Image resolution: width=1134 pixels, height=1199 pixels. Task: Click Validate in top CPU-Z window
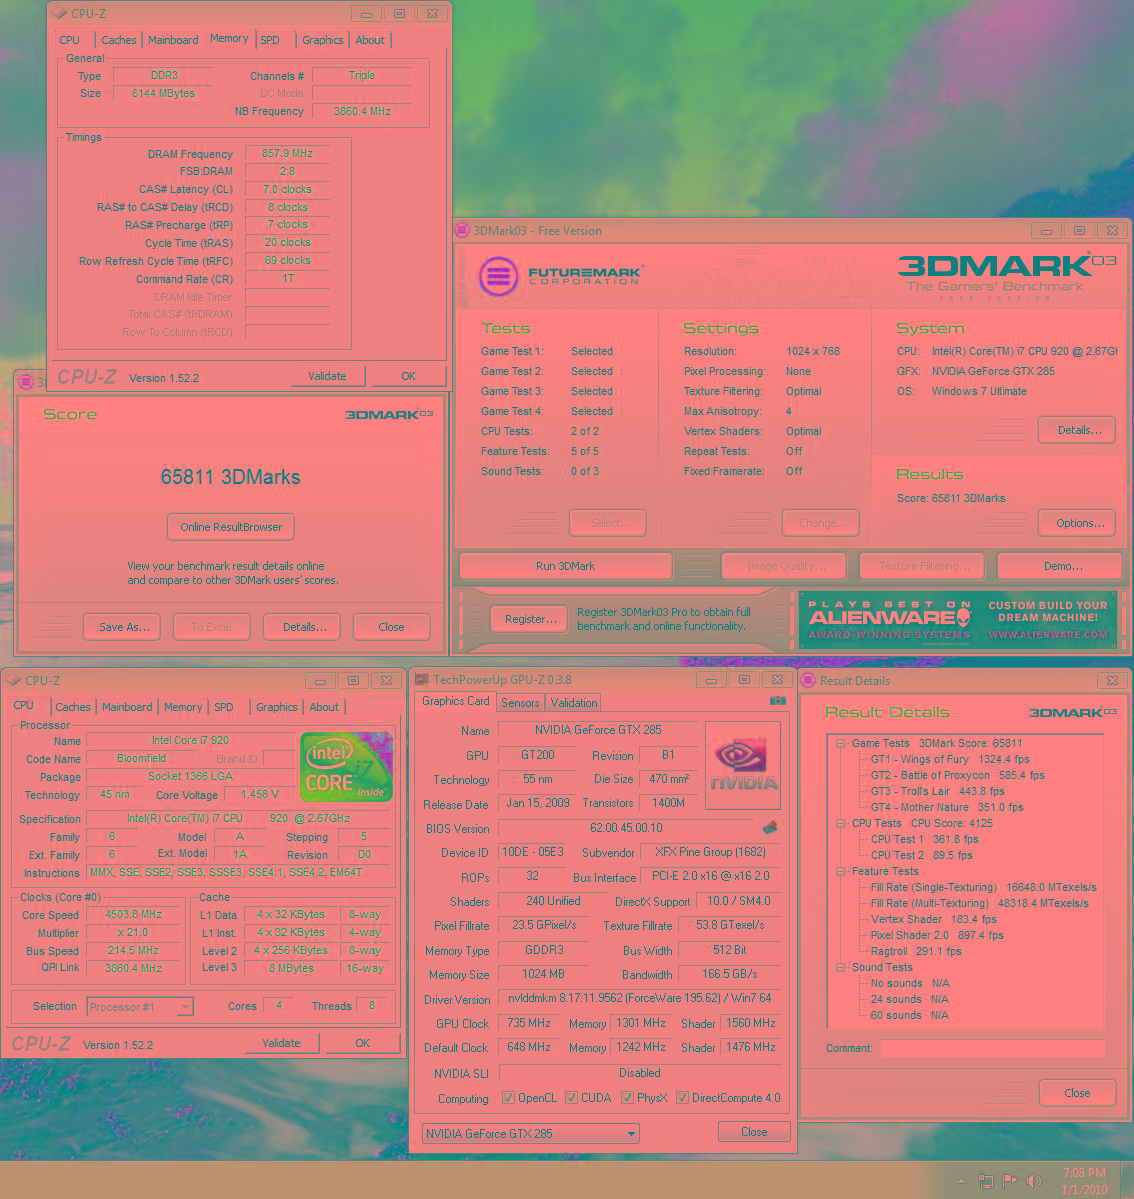328,376
